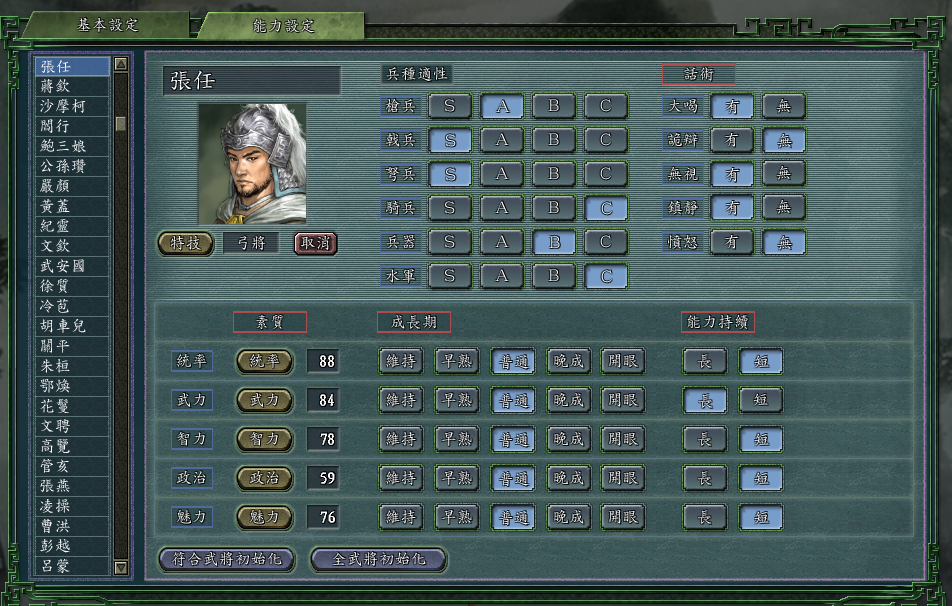
Task: Click the 武力 value 84
Action: point(324,400)
